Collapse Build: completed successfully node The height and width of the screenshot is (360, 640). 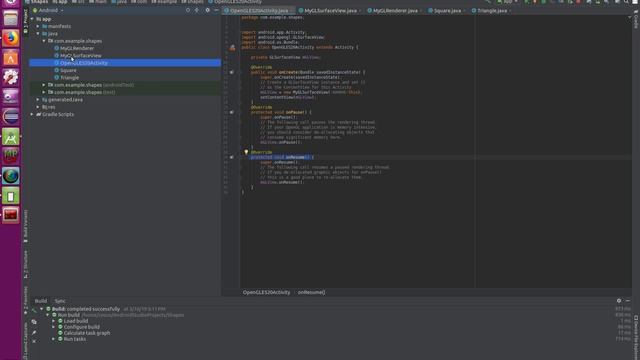[x=42, y=309]
